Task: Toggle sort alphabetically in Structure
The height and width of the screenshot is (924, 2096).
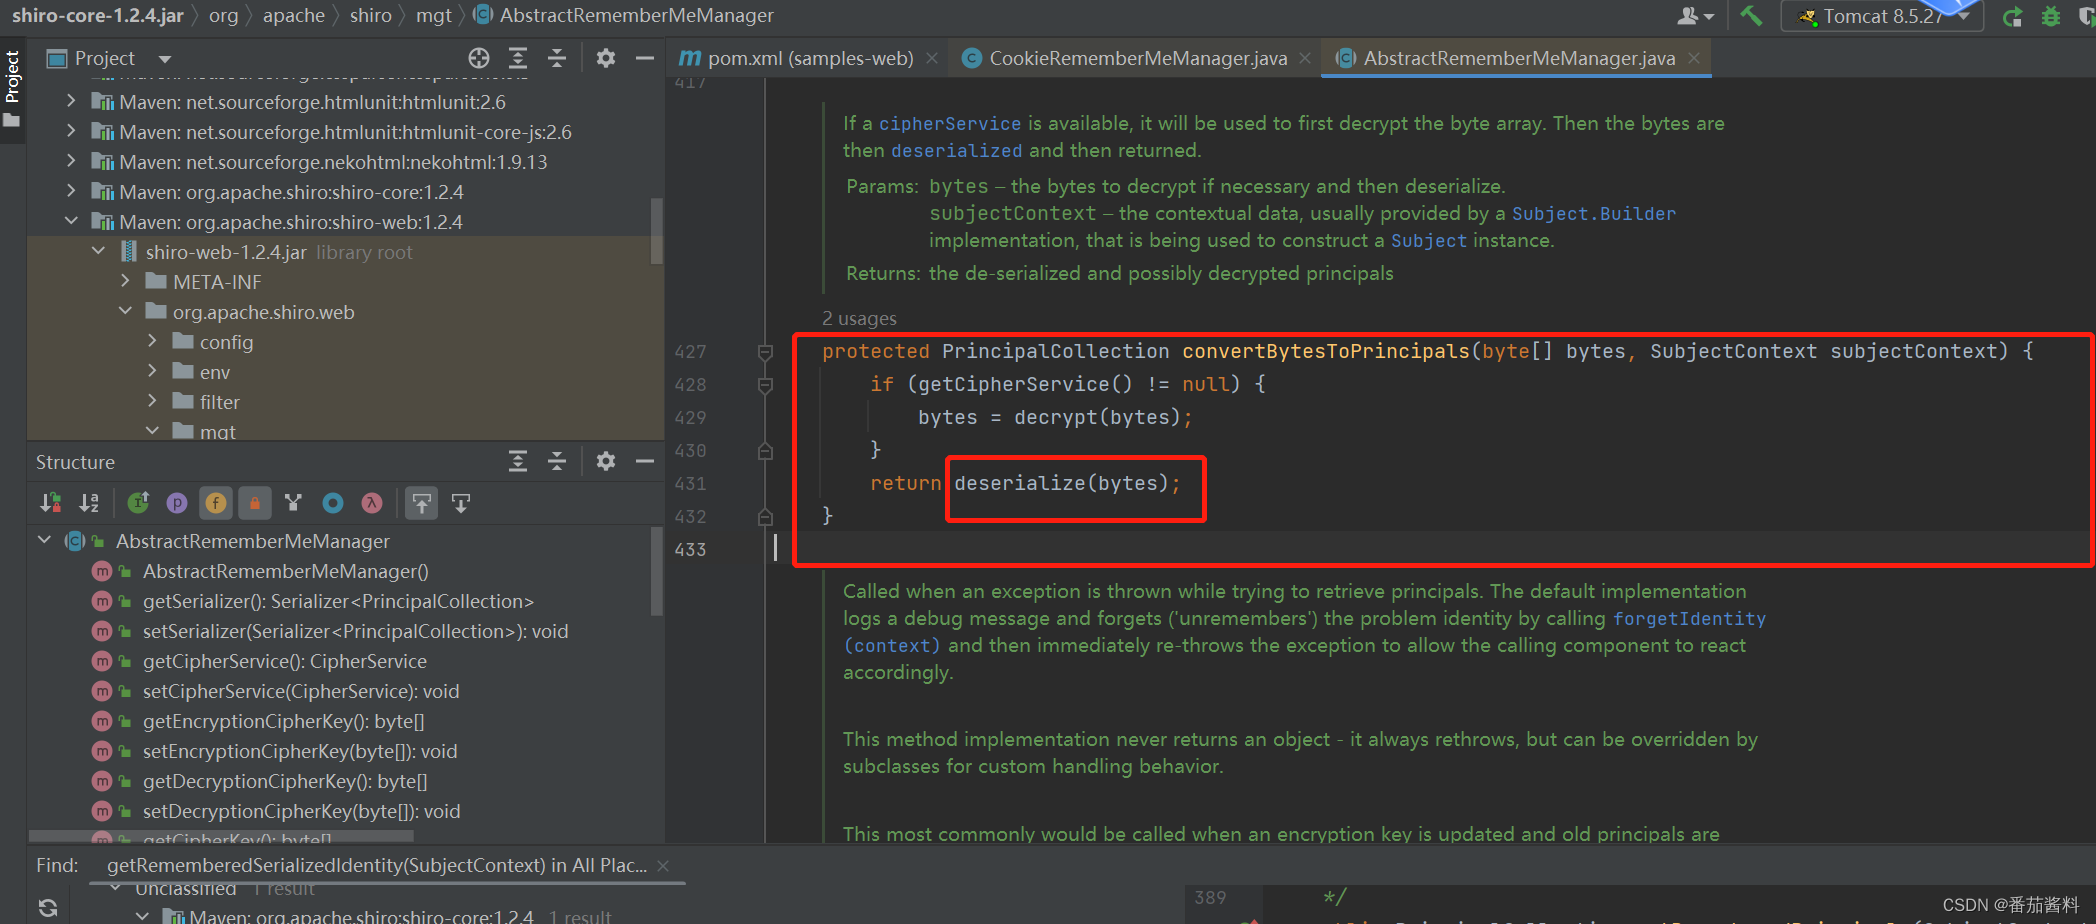Action: click(89, 503)
